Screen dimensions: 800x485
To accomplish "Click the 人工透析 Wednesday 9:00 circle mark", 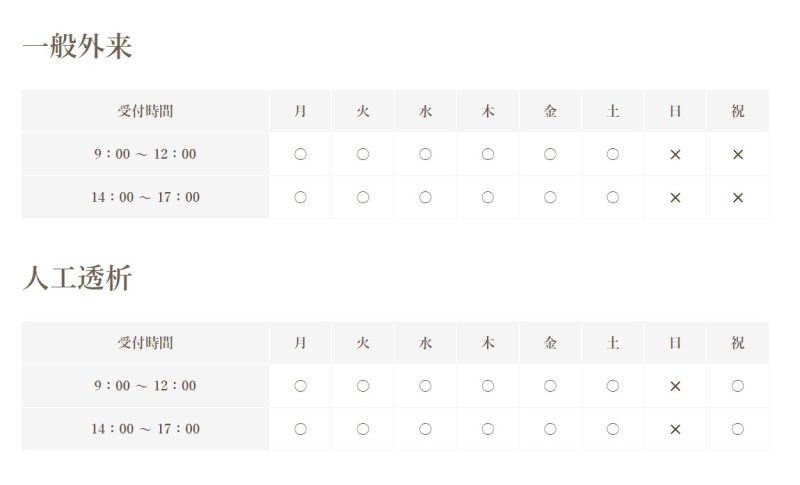I will point(425,386).
